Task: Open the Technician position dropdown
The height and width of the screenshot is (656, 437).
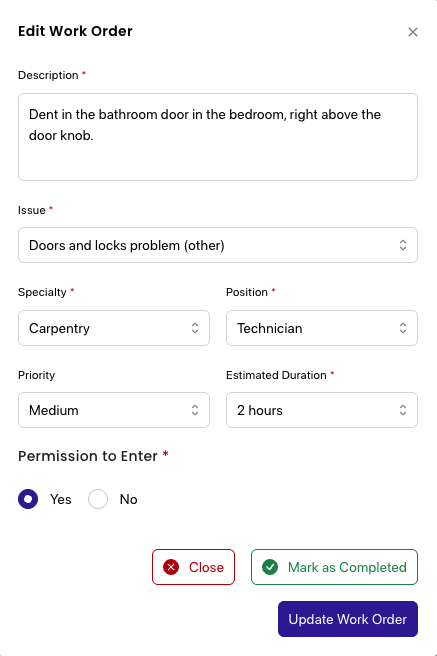Action: (x=322, y=328)
